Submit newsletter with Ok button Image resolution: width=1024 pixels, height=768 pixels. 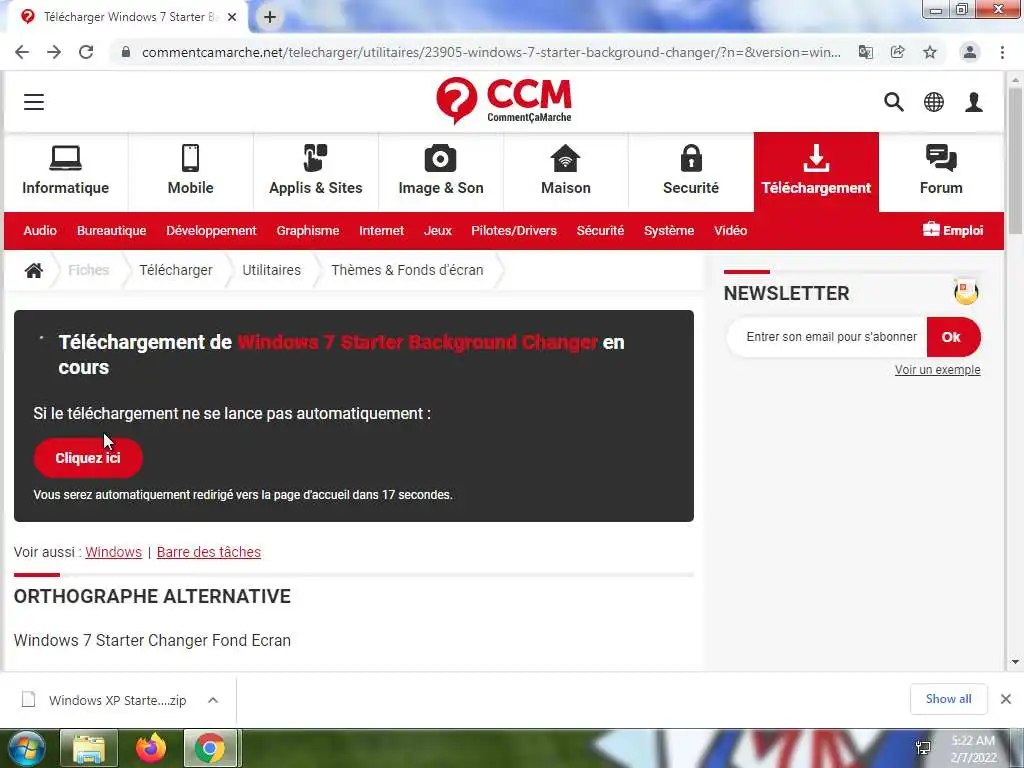(x=953, y=337)
